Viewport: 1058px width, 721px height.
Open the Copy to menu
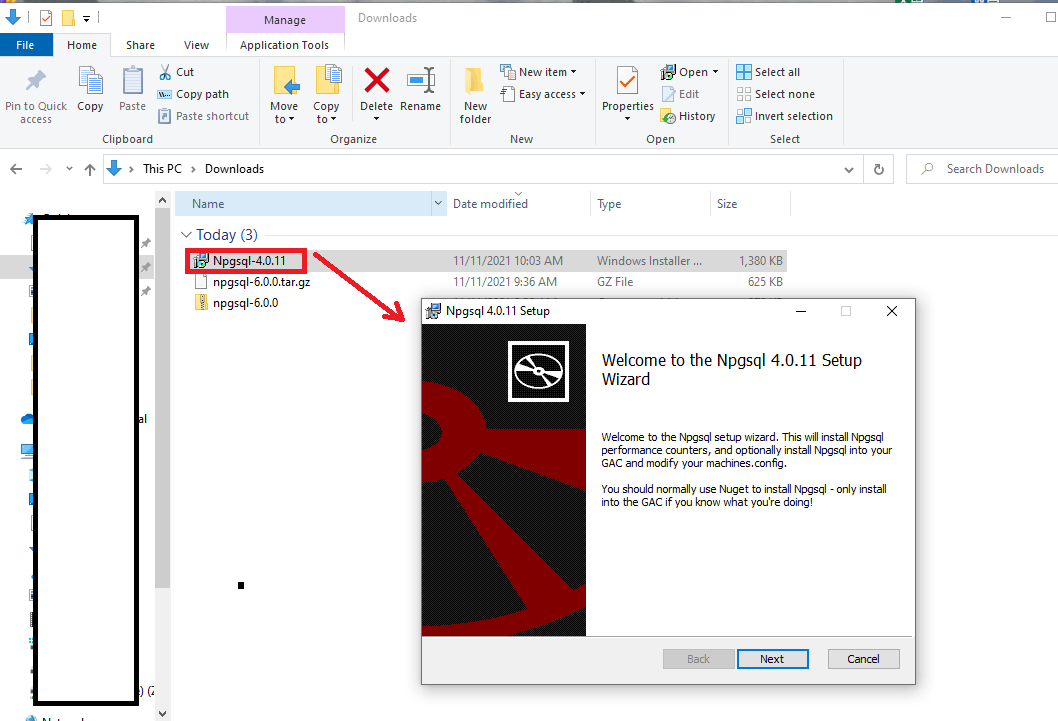(326, 95)
